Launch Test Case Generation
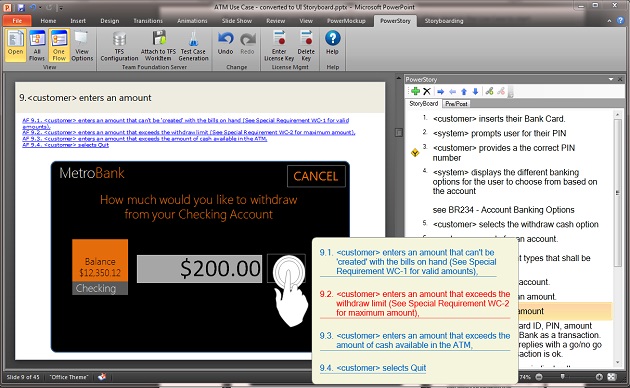Image resolution: width=630 pixels, height=388 pixels. pos(193,46)
